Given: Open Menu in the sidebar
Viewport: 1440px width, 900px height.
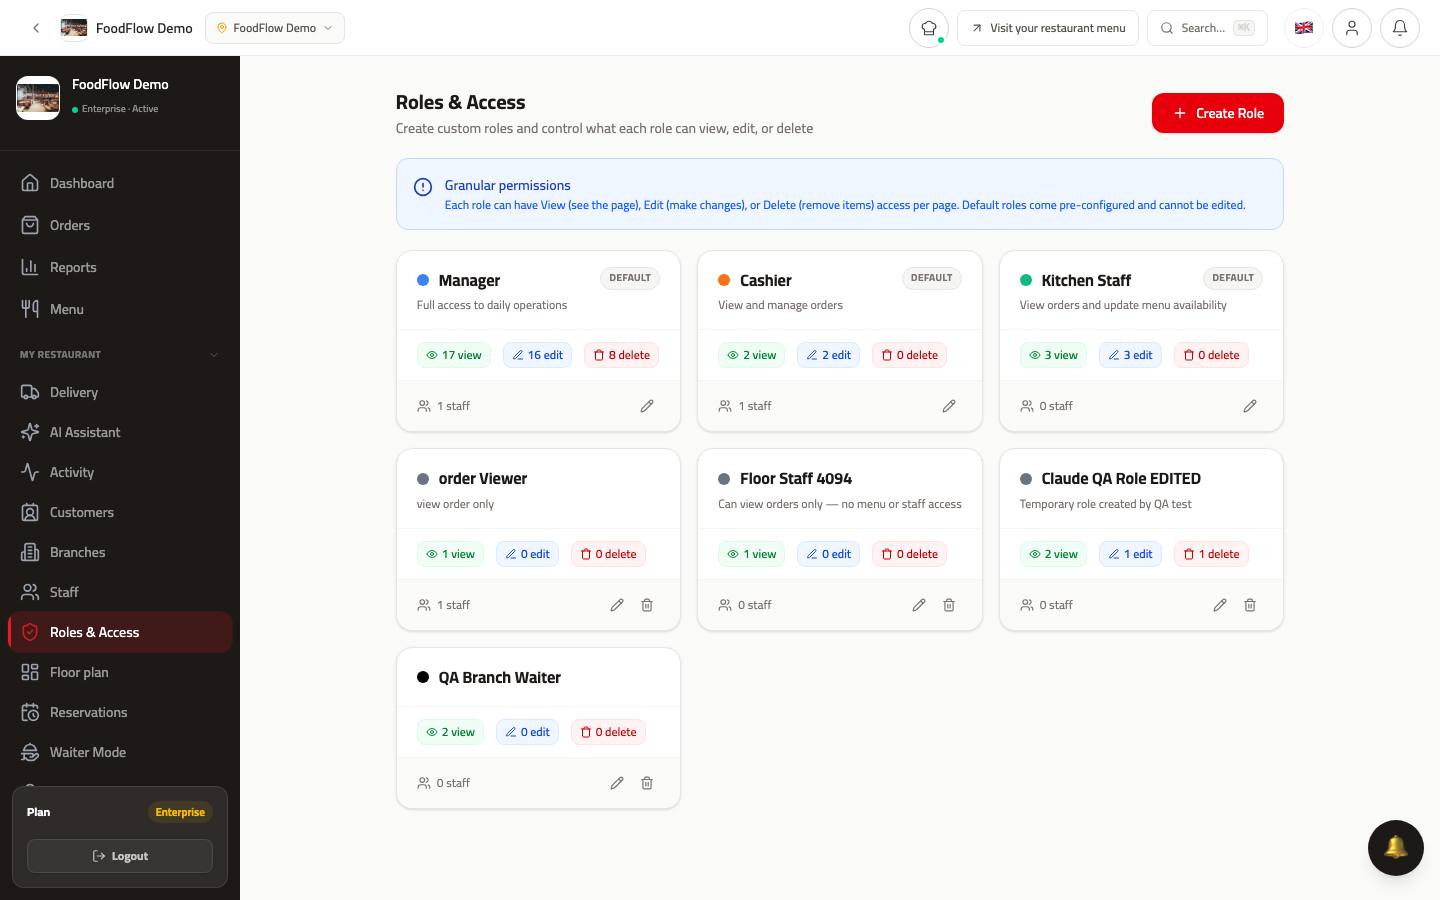Looking at the screenshot, I should (120, 309).
